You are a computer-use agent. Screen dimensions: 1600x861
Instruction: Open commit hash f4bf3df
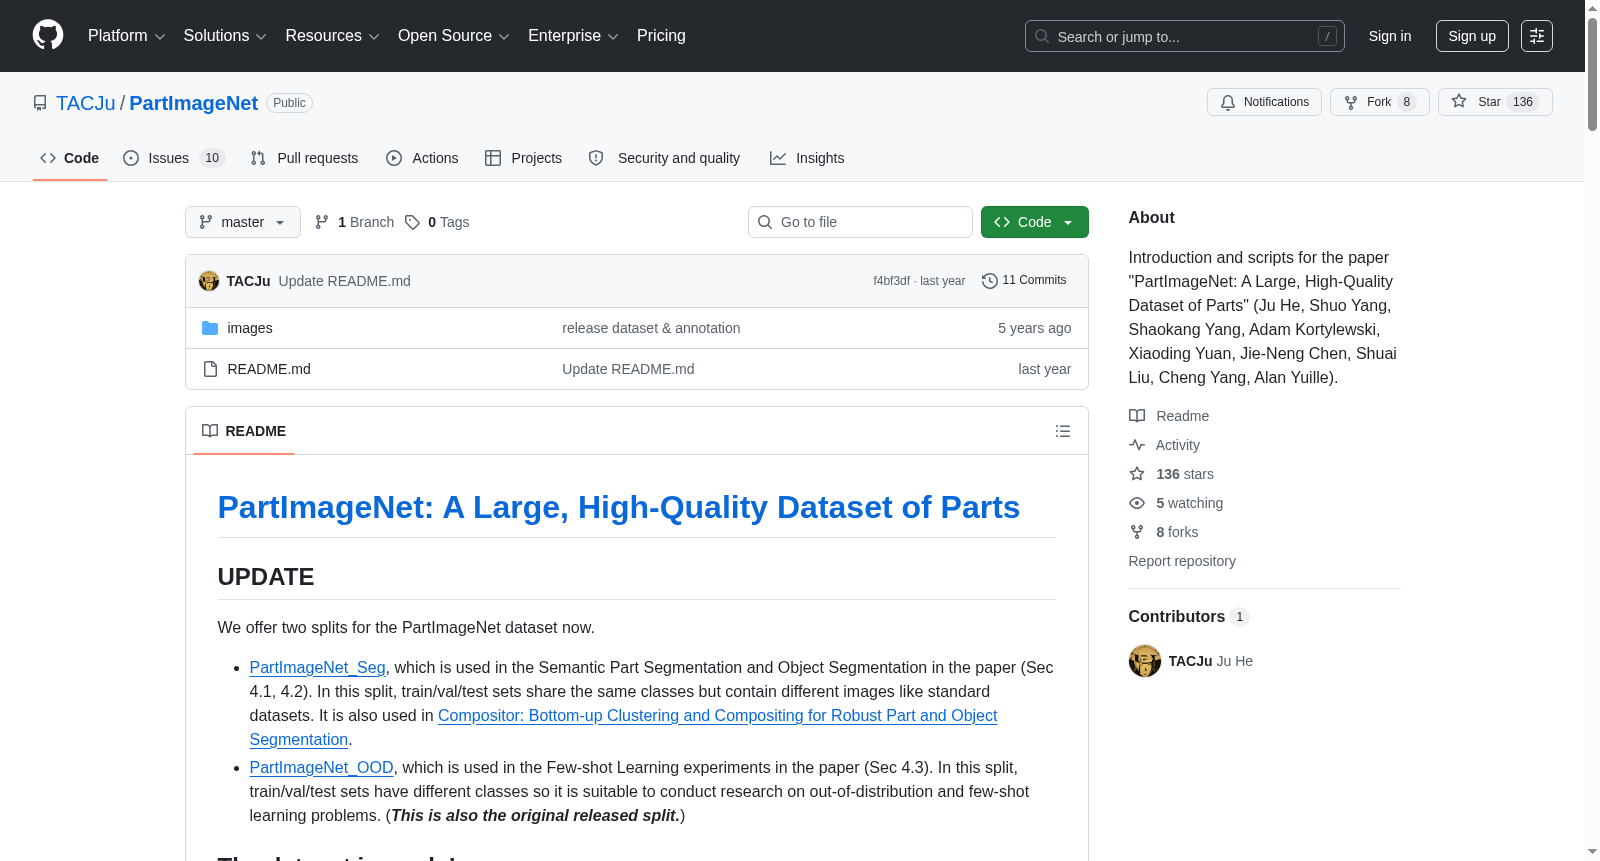pyautogui.click(x=891, y=281)
